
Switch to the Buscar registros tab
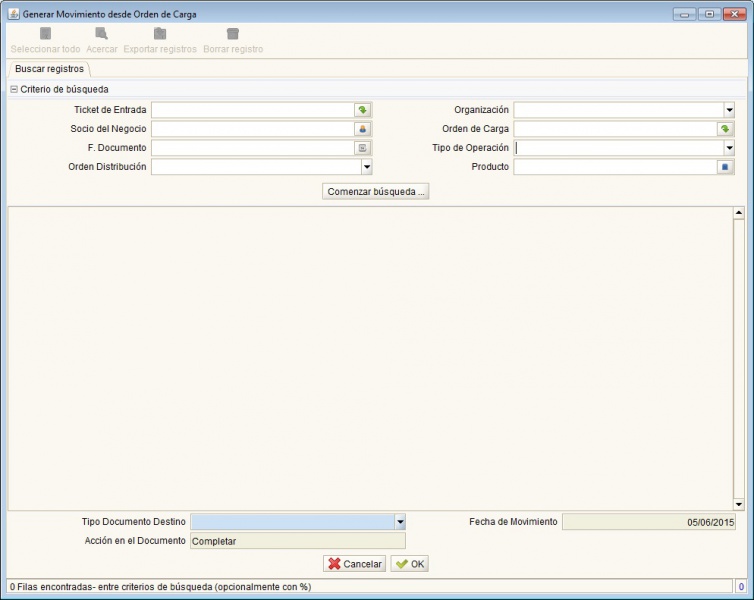pos(49,69)
